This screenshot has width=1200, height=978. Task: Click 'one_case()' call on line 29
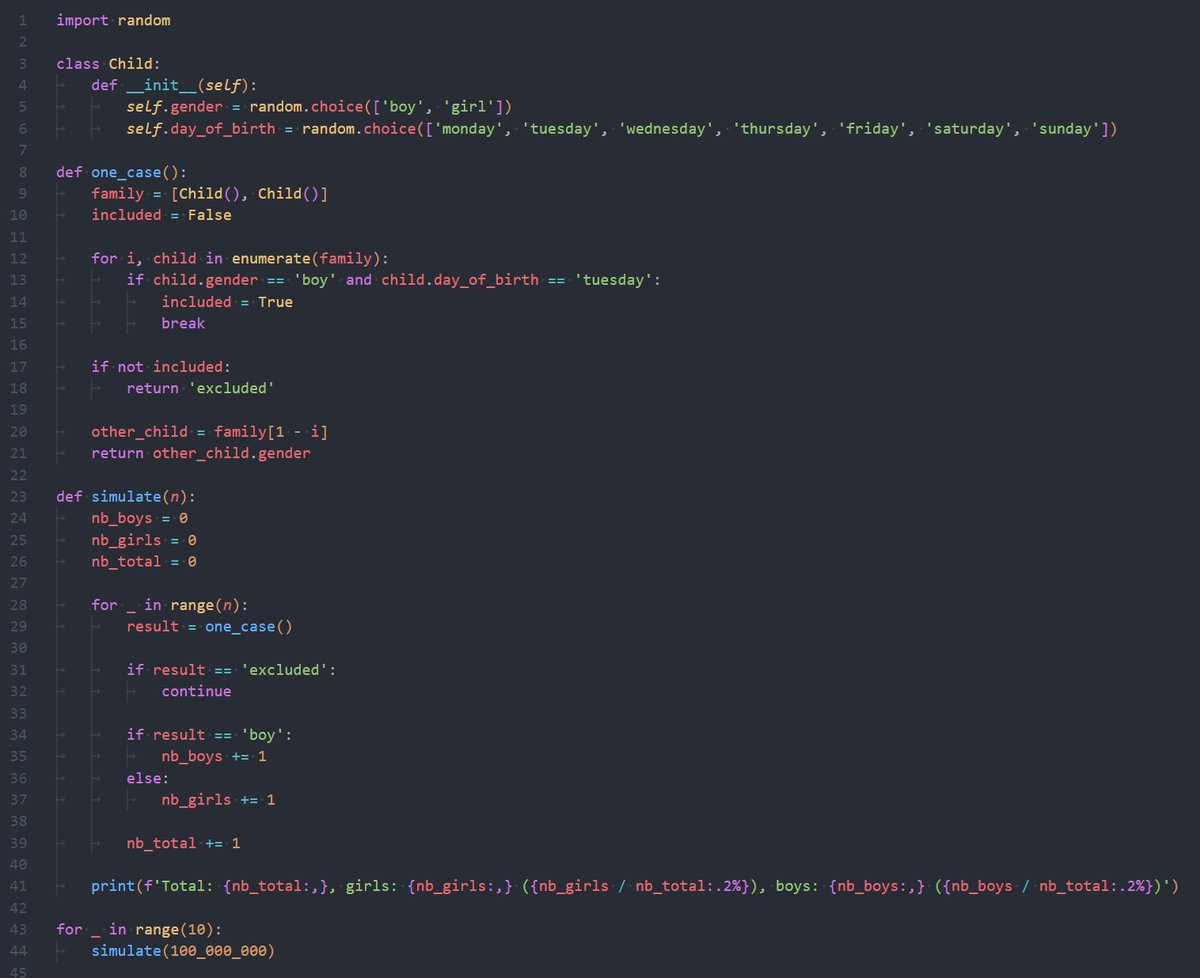249,626
